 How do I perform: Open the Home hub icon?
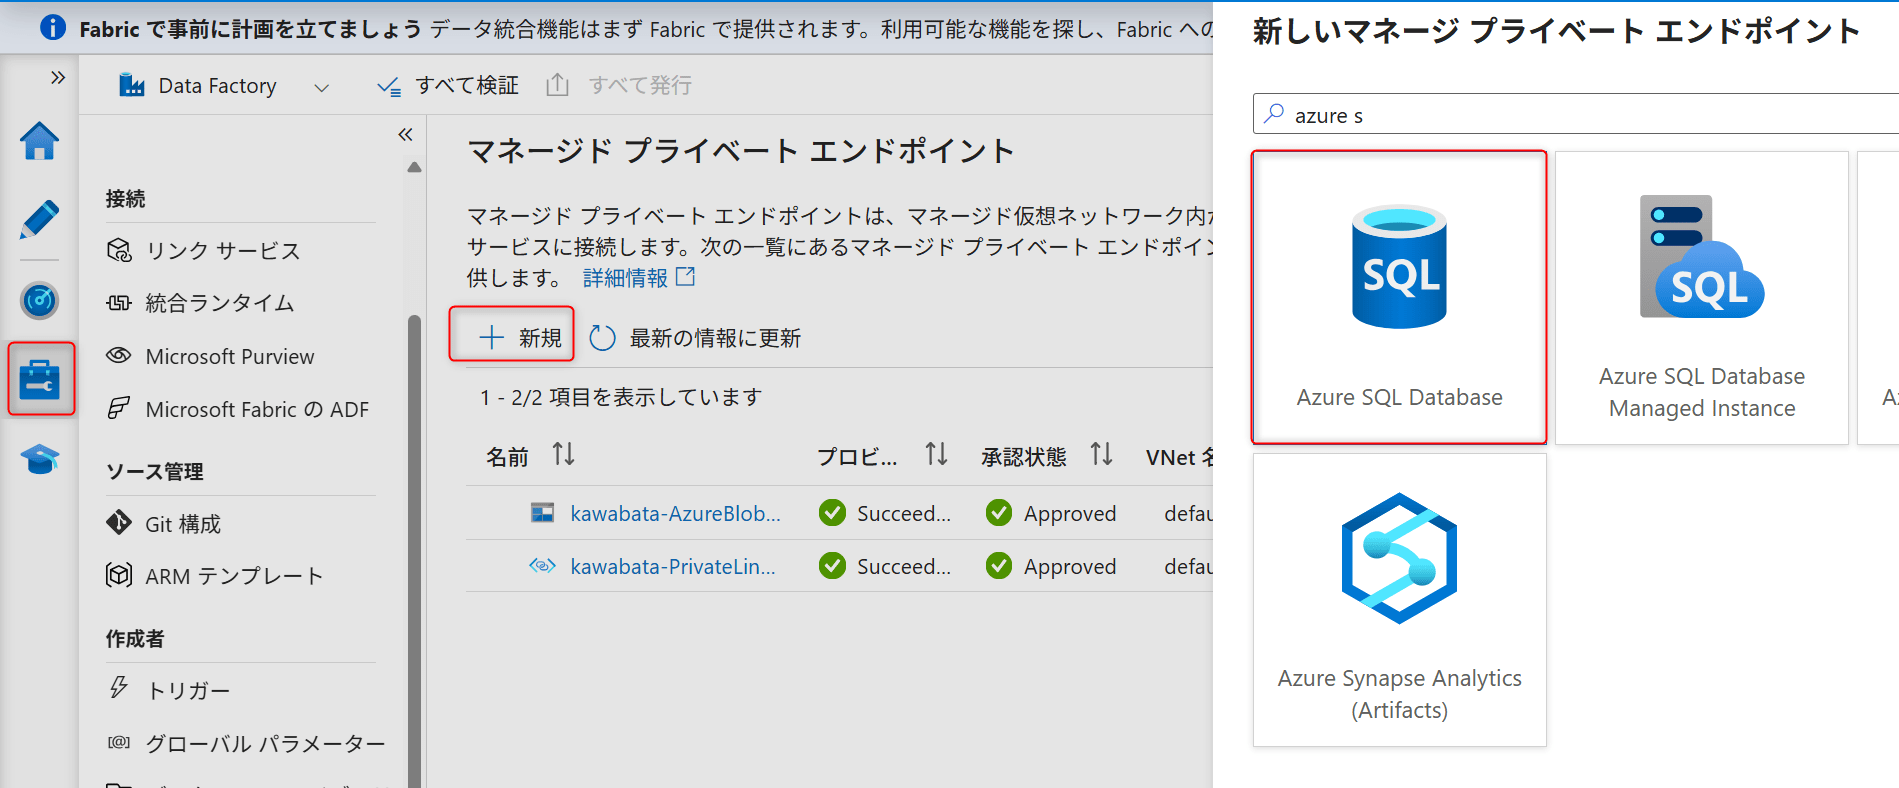40,141
